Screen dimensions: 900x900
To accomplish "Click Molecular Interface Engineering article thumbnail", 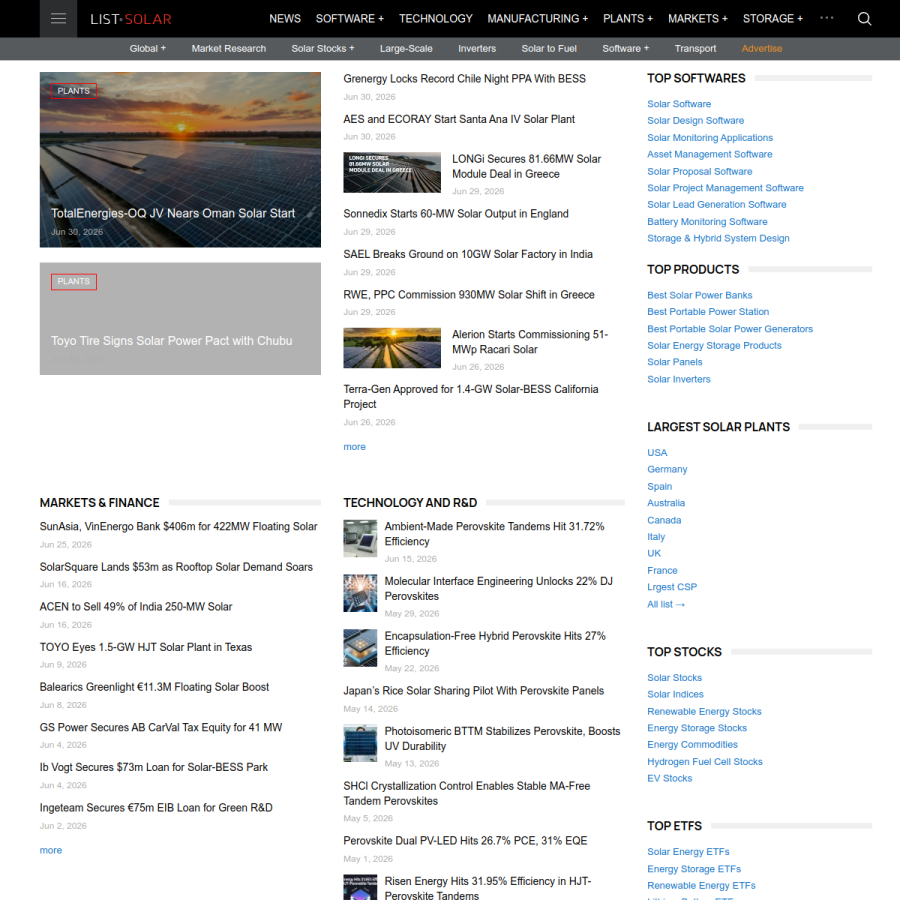I will pyautogui.click(x=360, y=593).
